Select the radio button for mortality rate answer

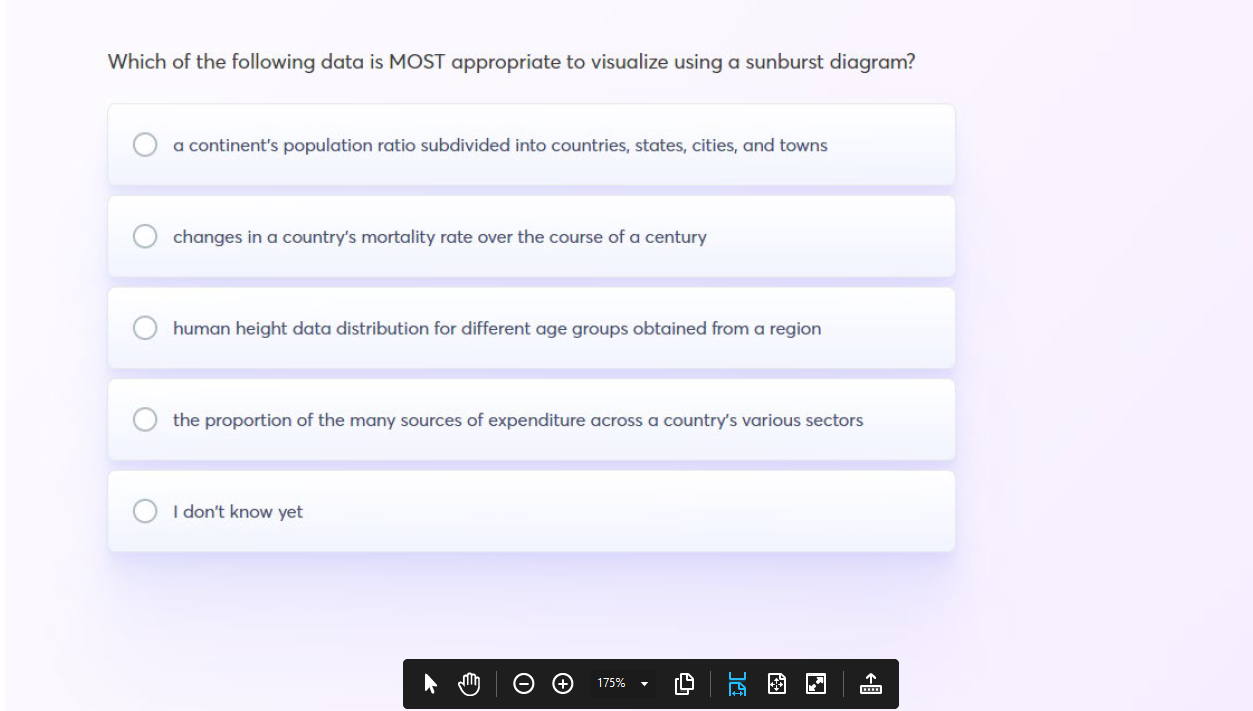[x=145, y=236]
